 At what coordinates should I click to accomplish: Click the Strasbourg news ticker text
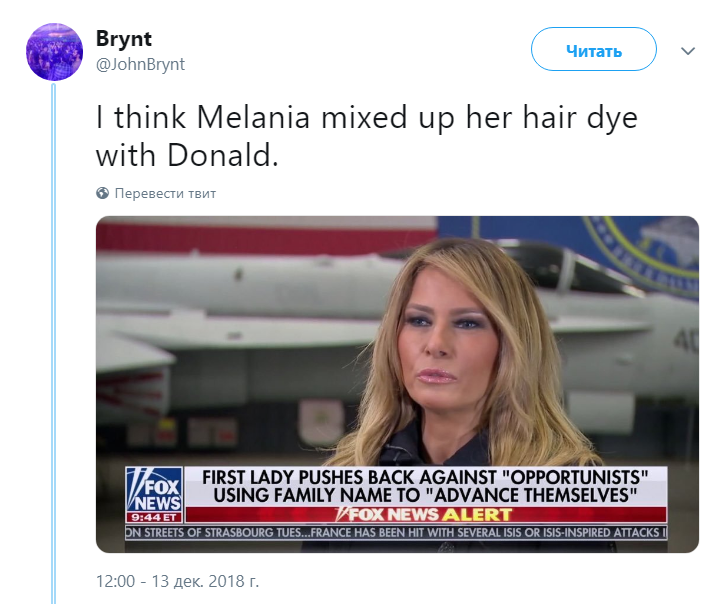(396, 532)
